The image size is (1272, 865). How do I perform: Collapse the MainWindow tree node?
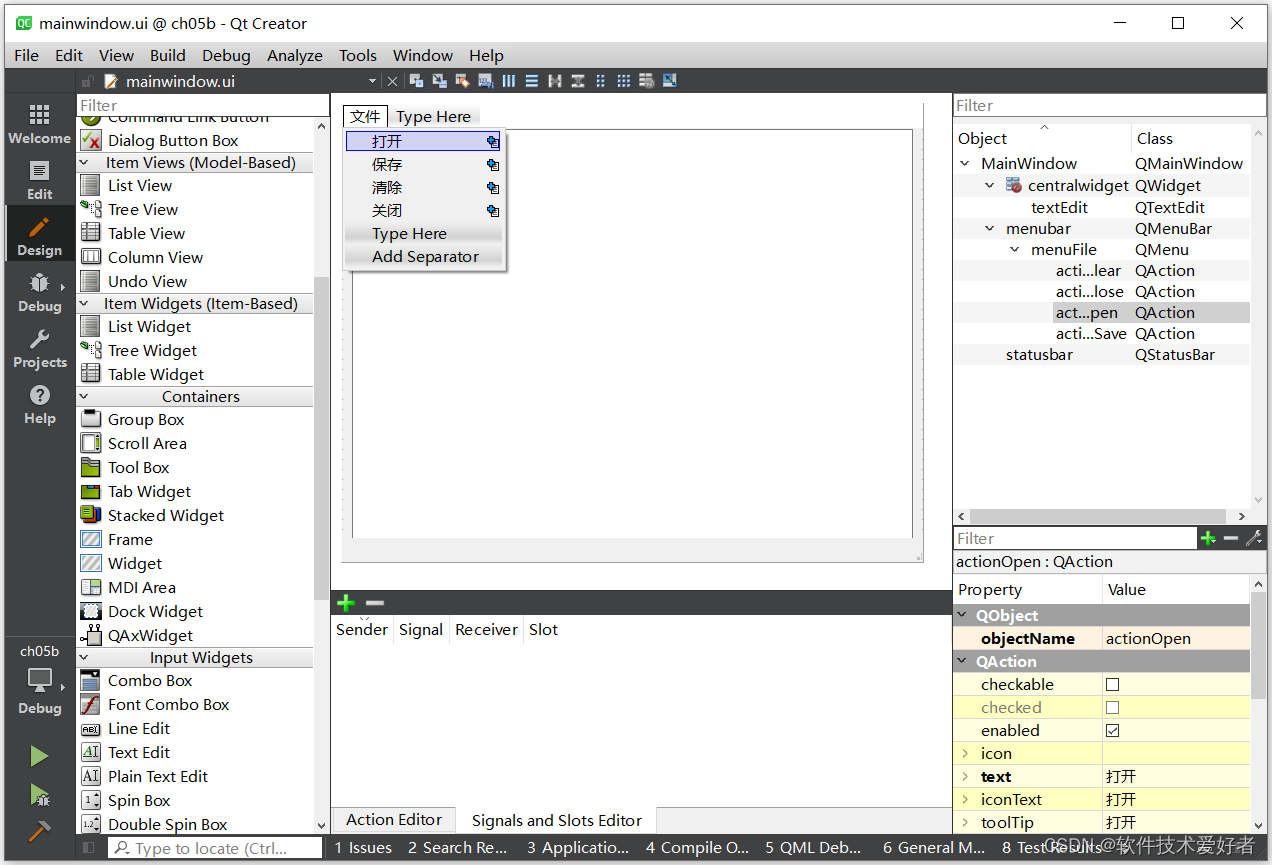[x=965, y=164]
